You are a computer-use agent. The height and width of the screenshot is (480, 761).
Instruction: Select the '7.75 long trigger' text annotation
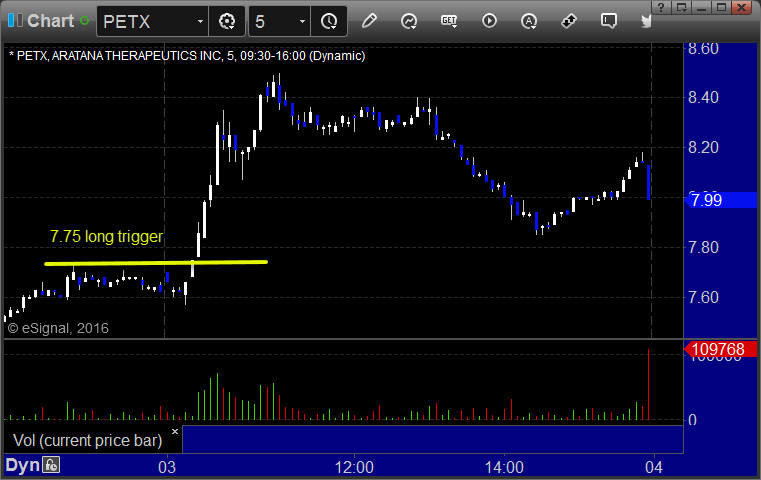106,236
